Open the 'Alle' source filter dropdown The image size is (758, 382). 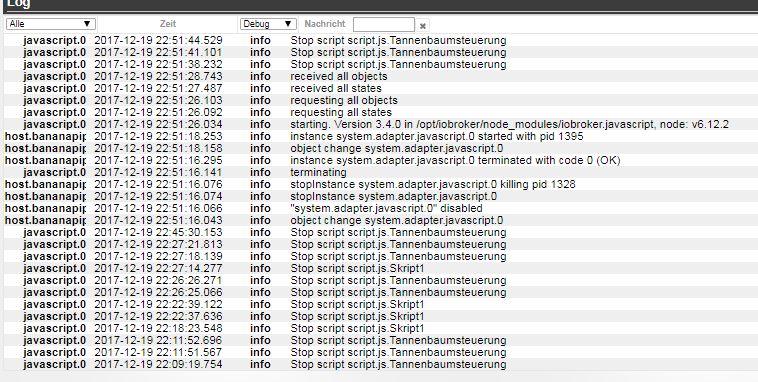[x=51, y=24]
